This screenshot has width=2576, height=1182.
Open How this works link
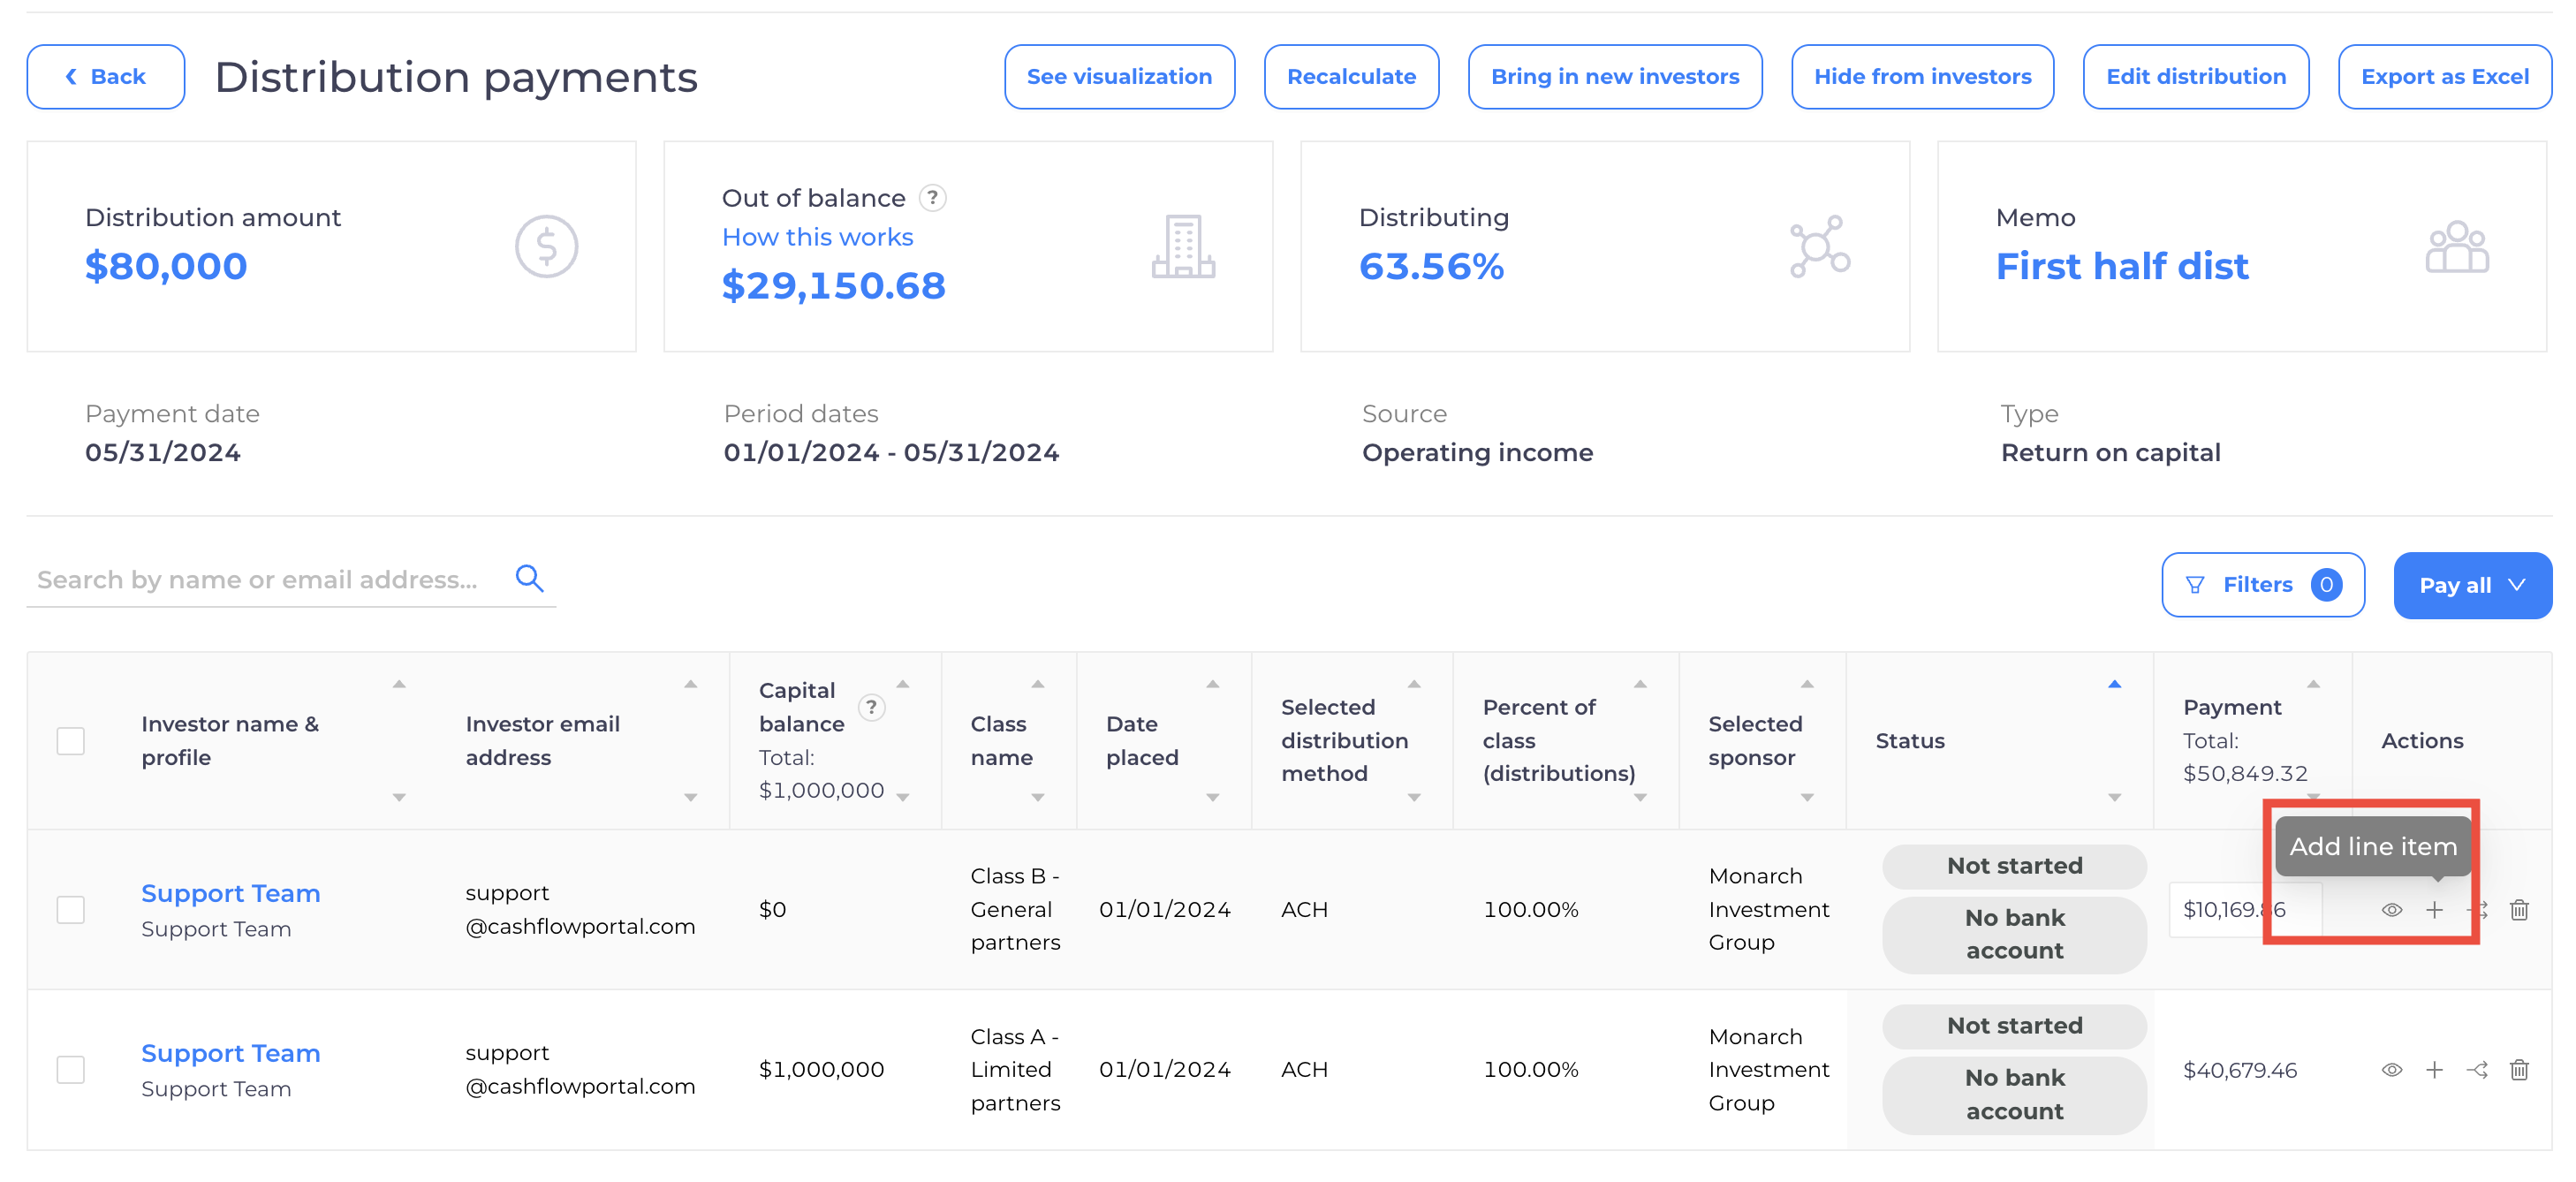[x=817, y=237]
